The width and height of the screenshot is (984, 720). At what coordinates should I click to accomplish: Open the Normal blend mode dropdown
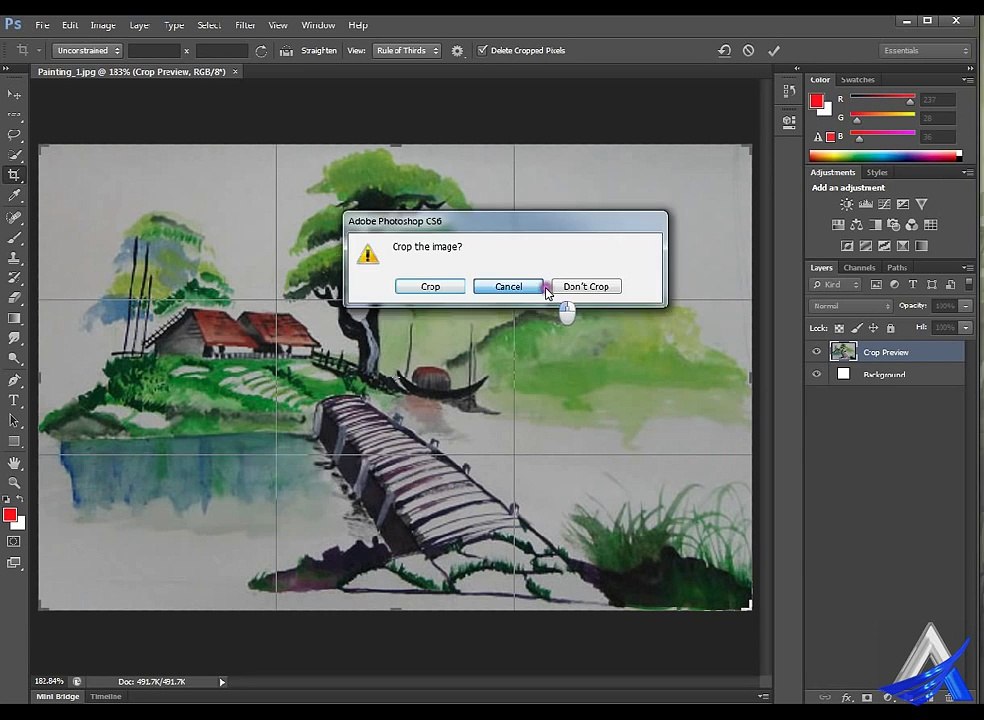coord(850,306)
